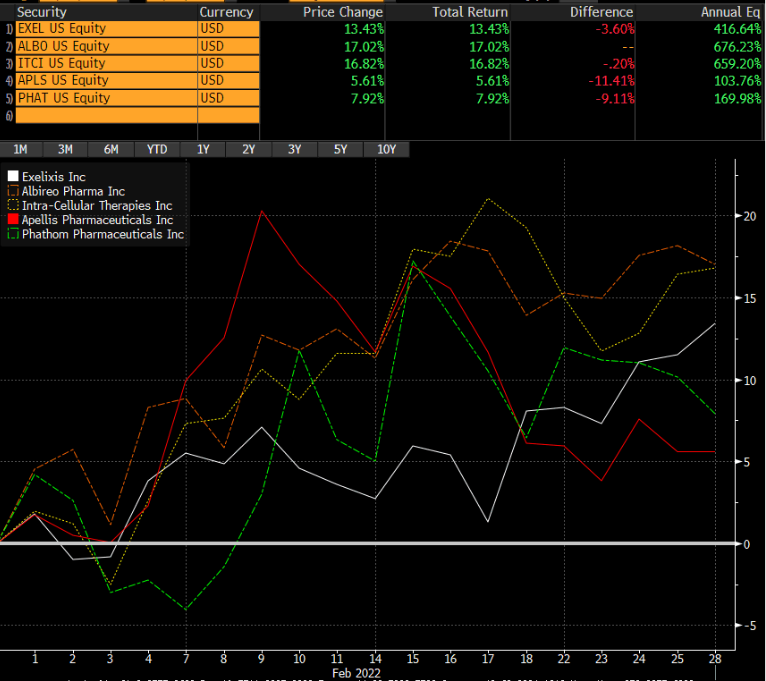Screen dimensions: 766x681
Task: Switch chart to YTD range
Action: pos(157,149)
